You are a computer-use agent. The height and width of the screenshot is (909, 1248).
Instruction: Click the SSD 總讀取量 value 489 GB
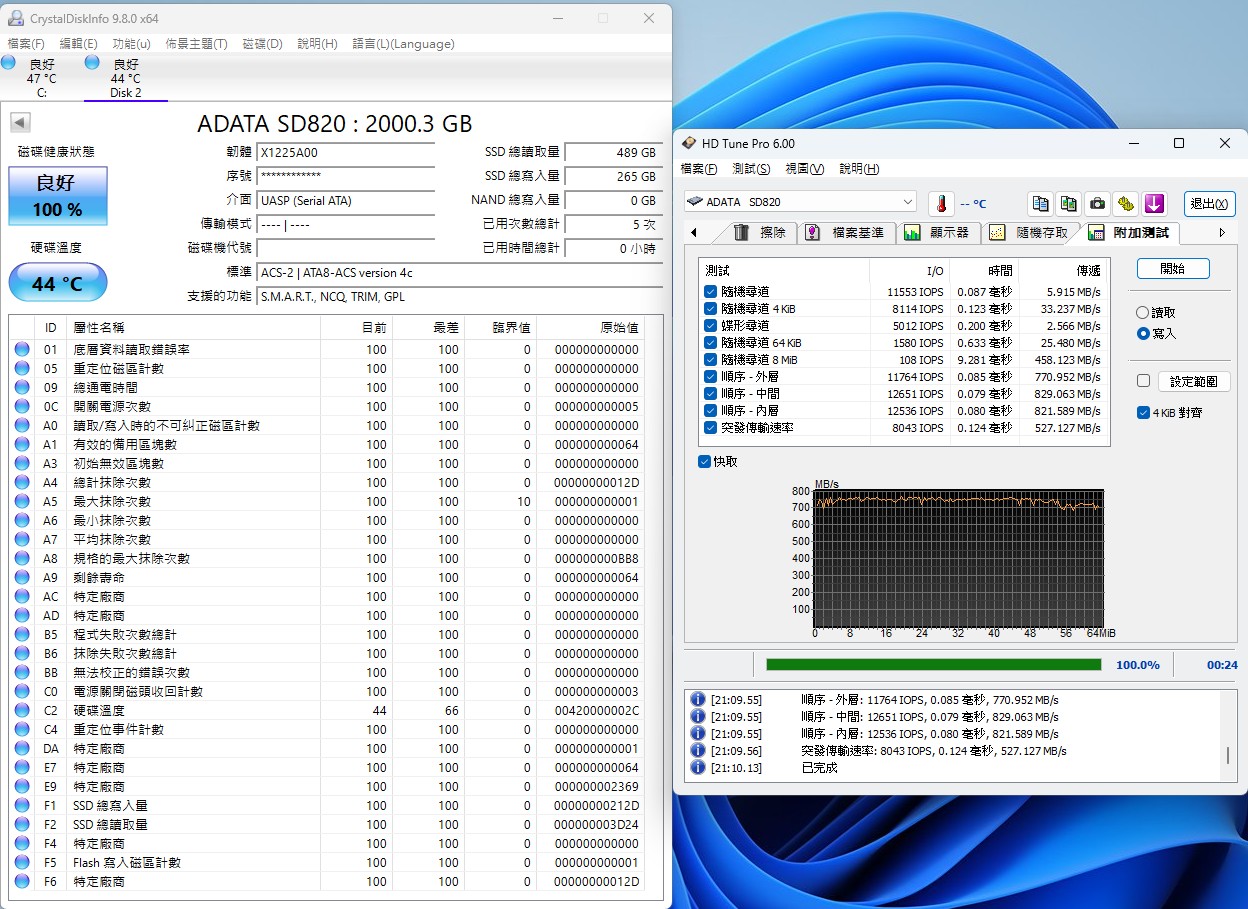click(612, 153)
